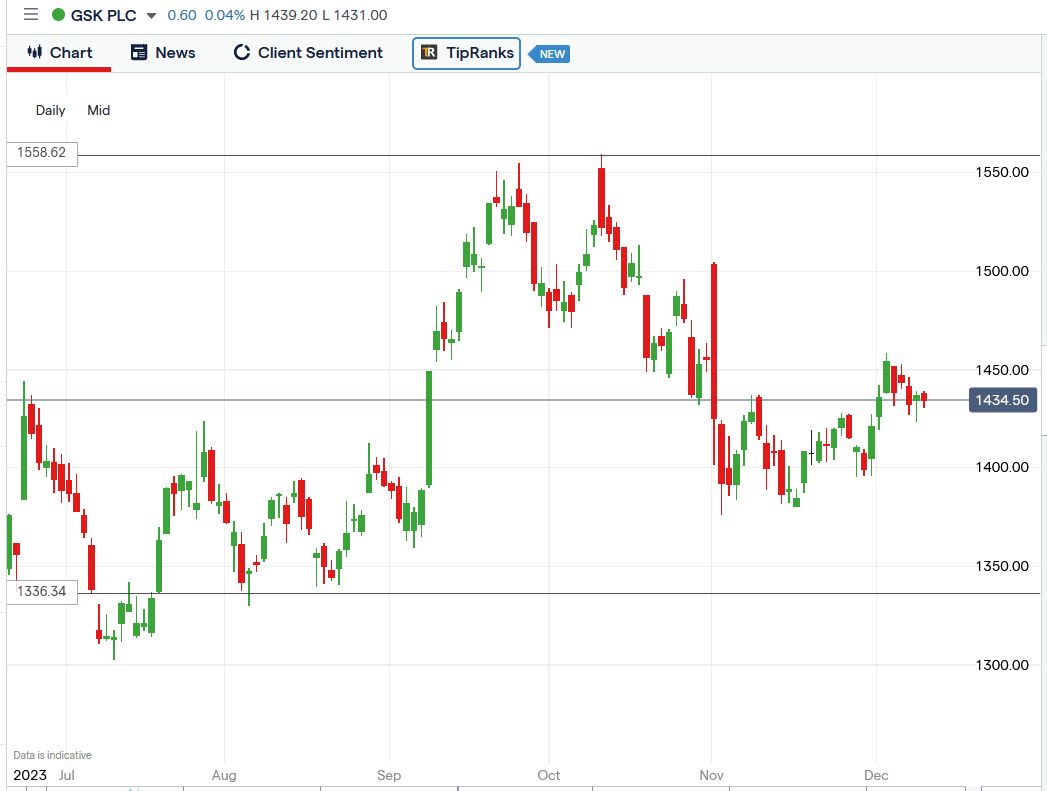Click the Dec label on the time axis

click(876, 775)
